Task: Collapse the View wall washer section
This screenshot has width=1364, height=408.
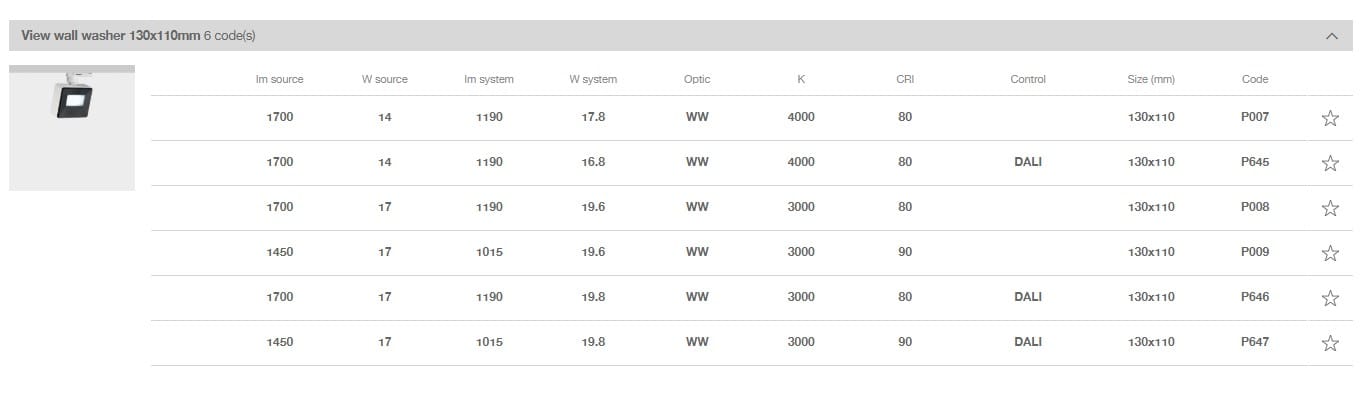Action: 1331,36
